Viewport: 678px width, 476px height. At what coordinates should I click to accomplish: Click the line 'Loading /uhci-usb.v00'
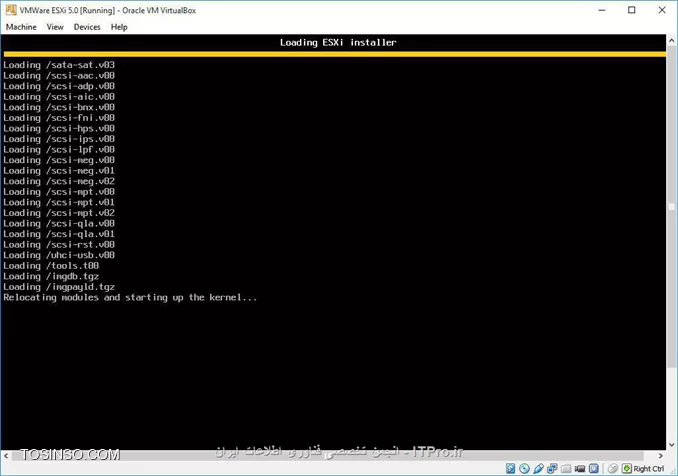click(59, 255)
